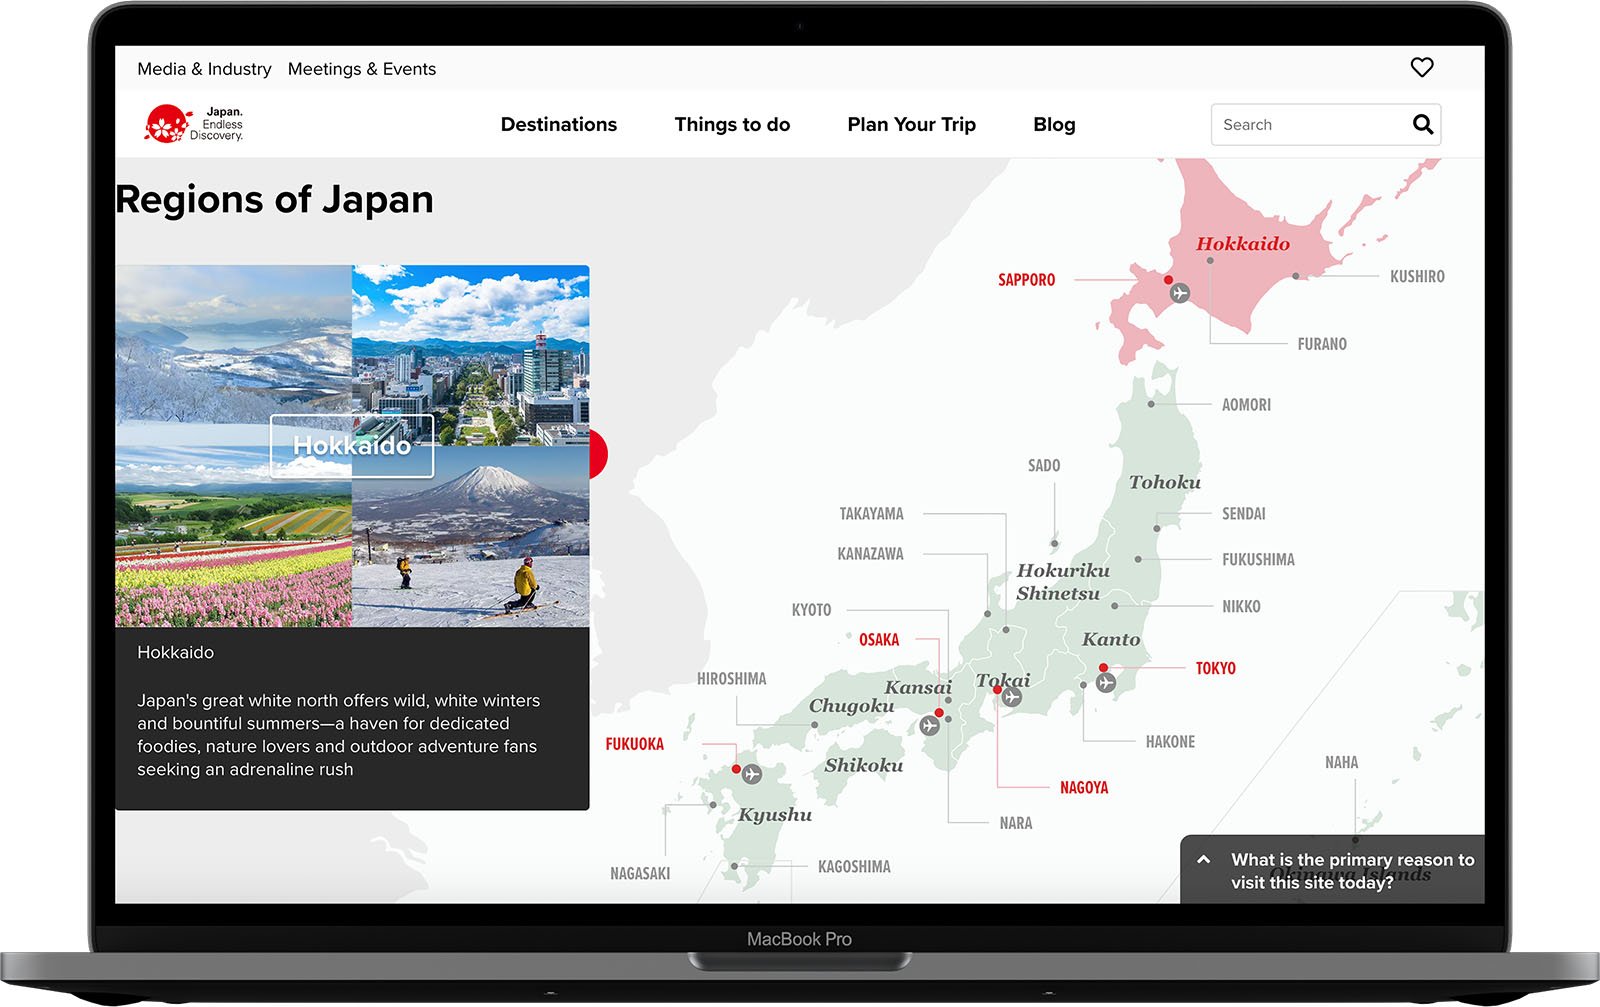Select Tohoku region on the map
1600x1007 pixels.
[x=1165, y=482]
